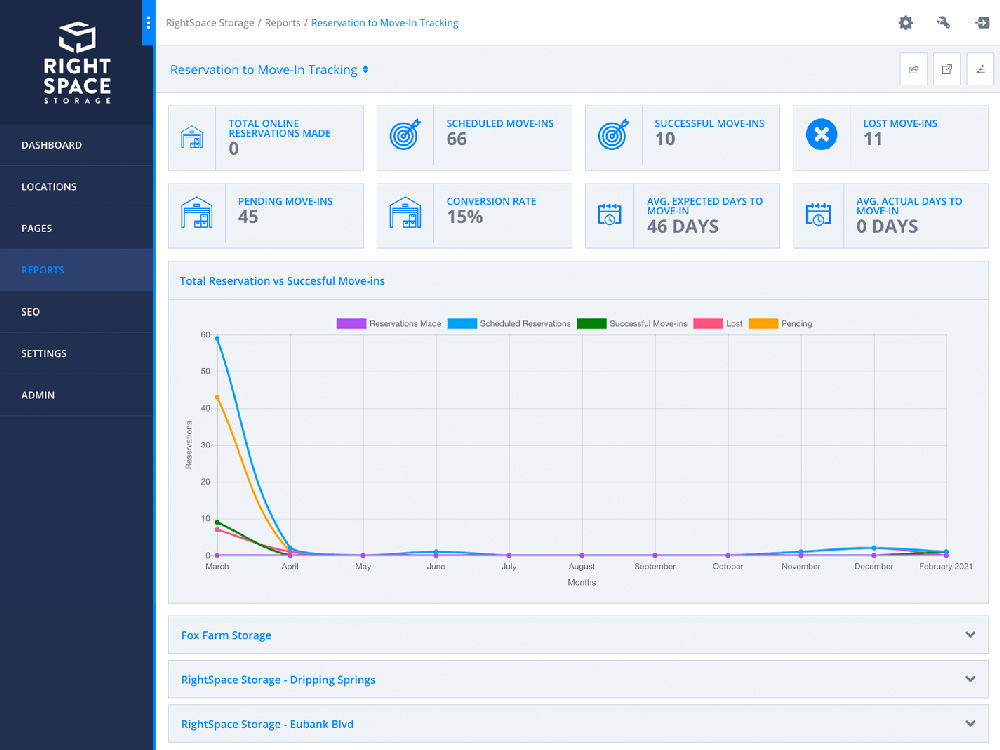This screenshot has width=1000, height=750.
Task: Click Total Reservation vs Succesful Move-ins heading
Action: [x=282, y=281]
